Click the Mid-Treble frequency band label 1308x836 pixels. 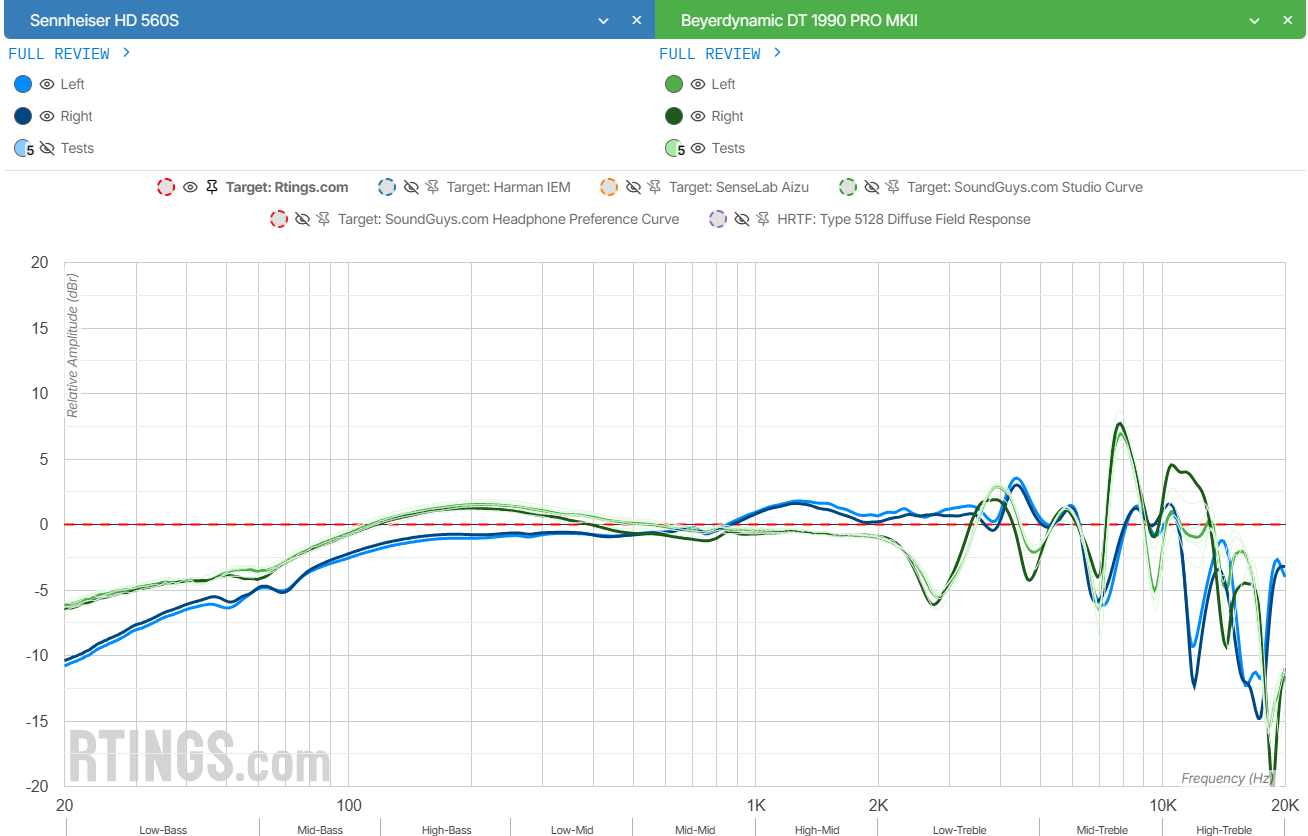(x=1102, y=830)
